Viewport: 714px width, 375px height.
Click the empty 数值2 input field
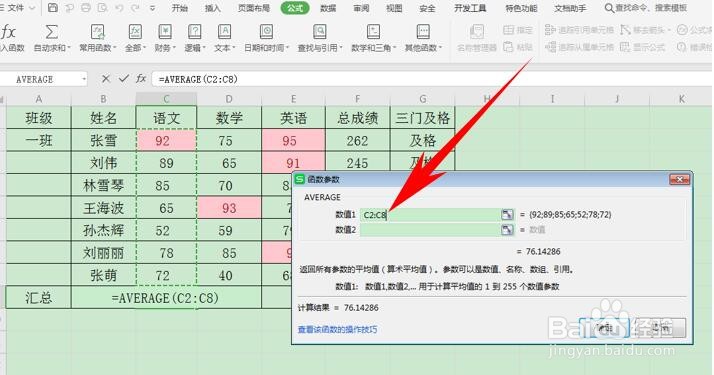point(430,230)
